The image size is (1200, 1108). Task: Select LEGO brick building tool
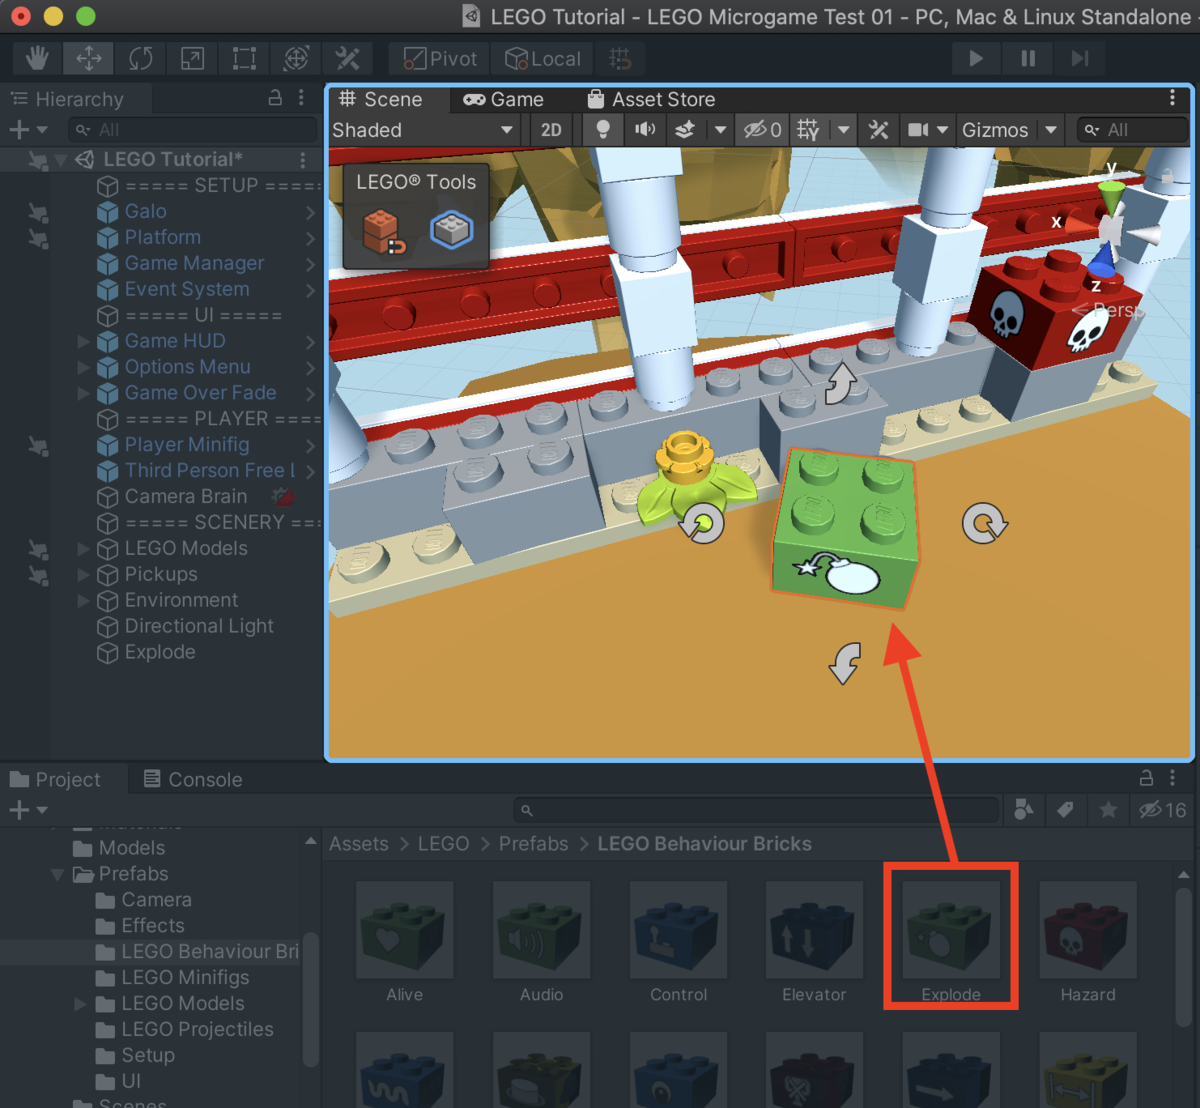(382, 230)
